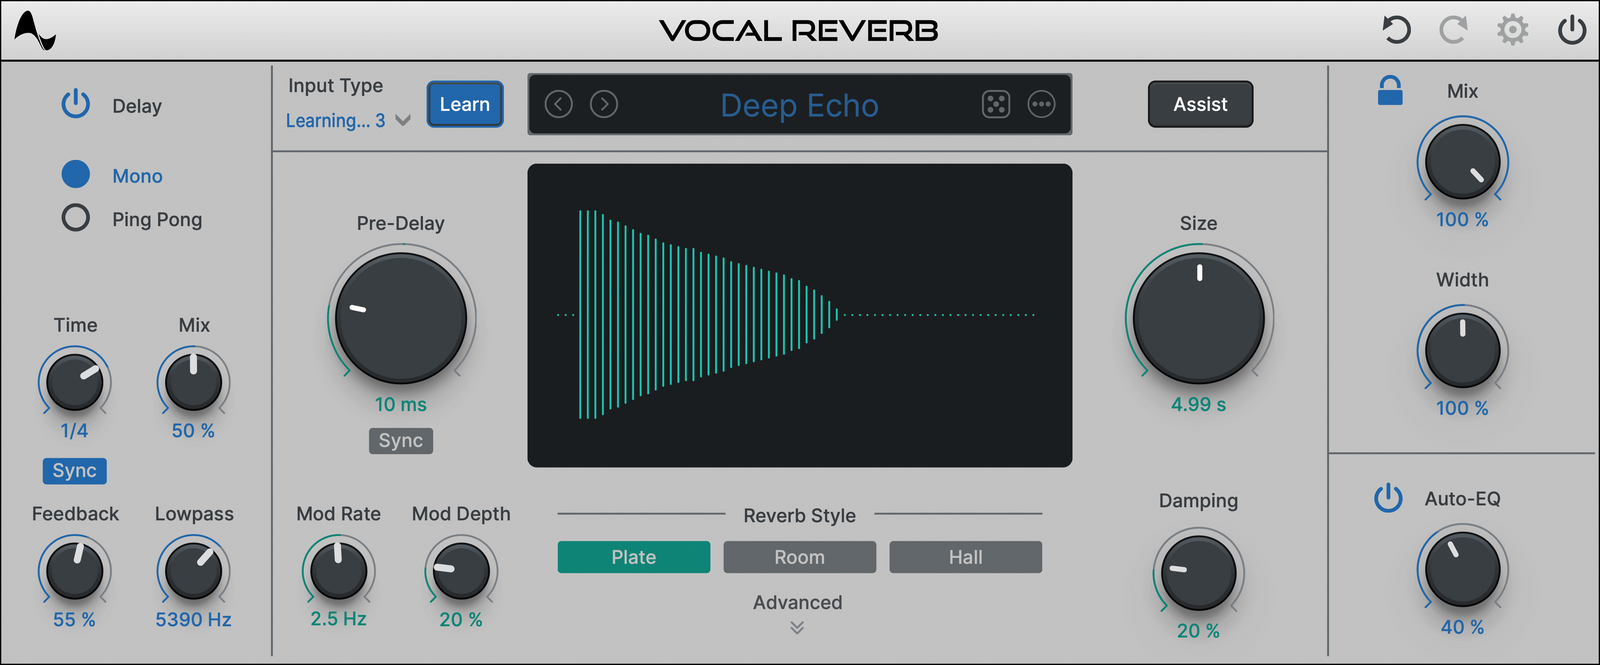Click the 1/4 delay time value

pyautogui.click(x=75, y=431)
